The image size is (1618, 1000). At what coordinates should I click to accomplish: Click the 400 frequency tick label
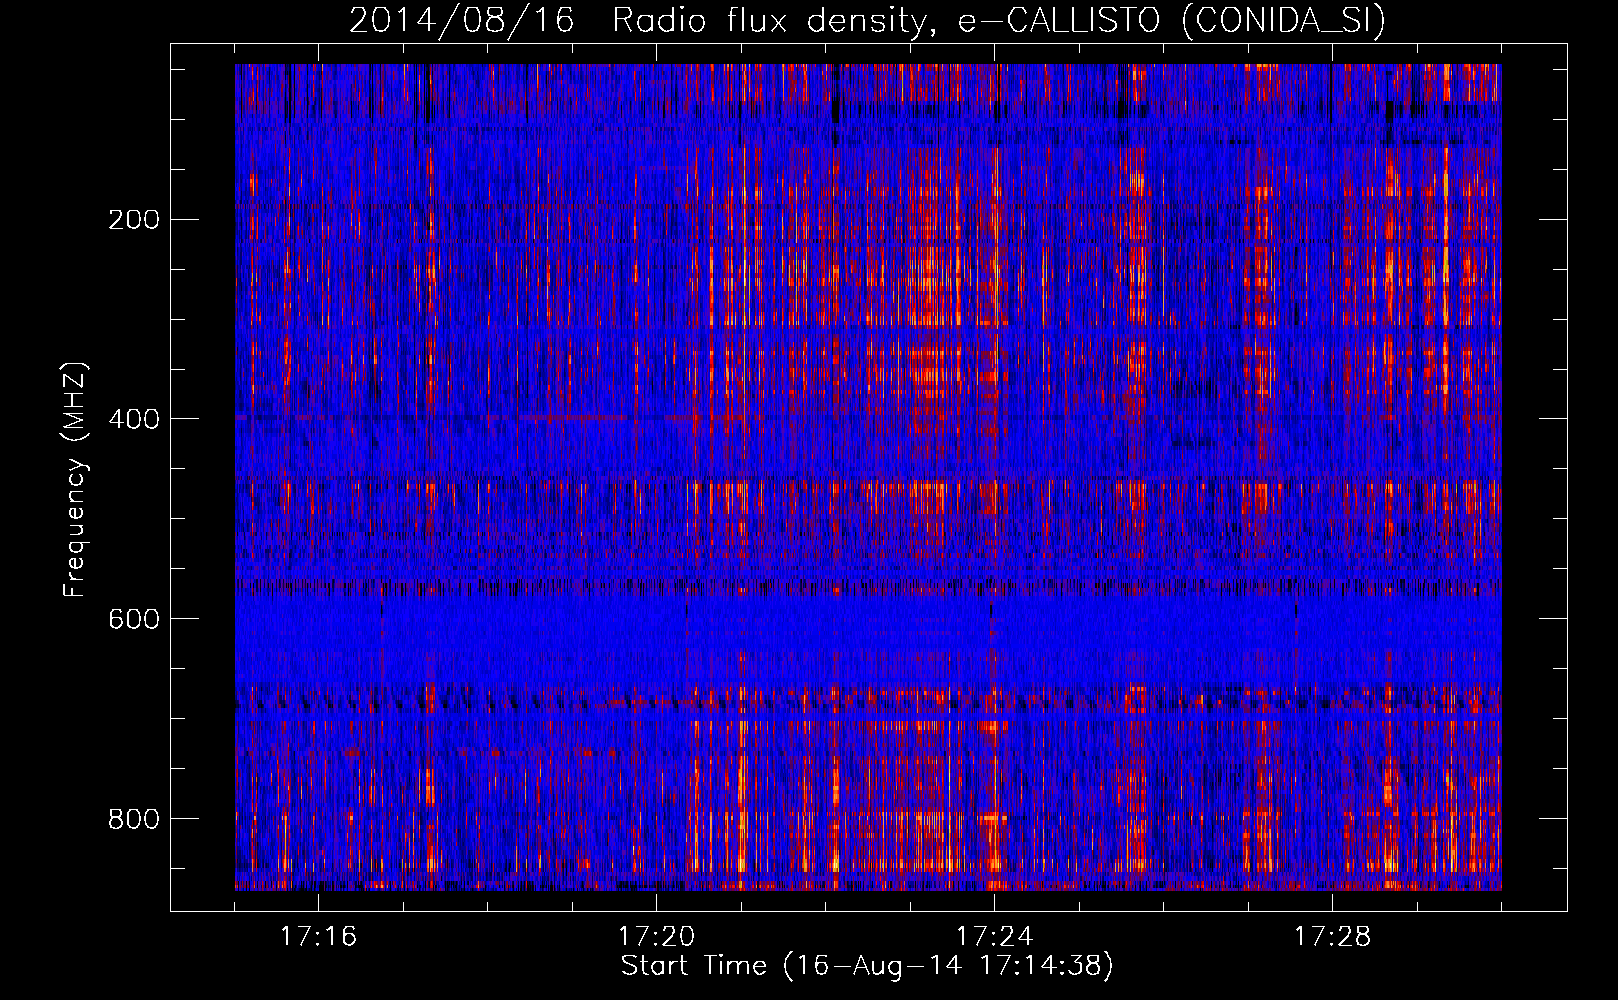point(133,419)
